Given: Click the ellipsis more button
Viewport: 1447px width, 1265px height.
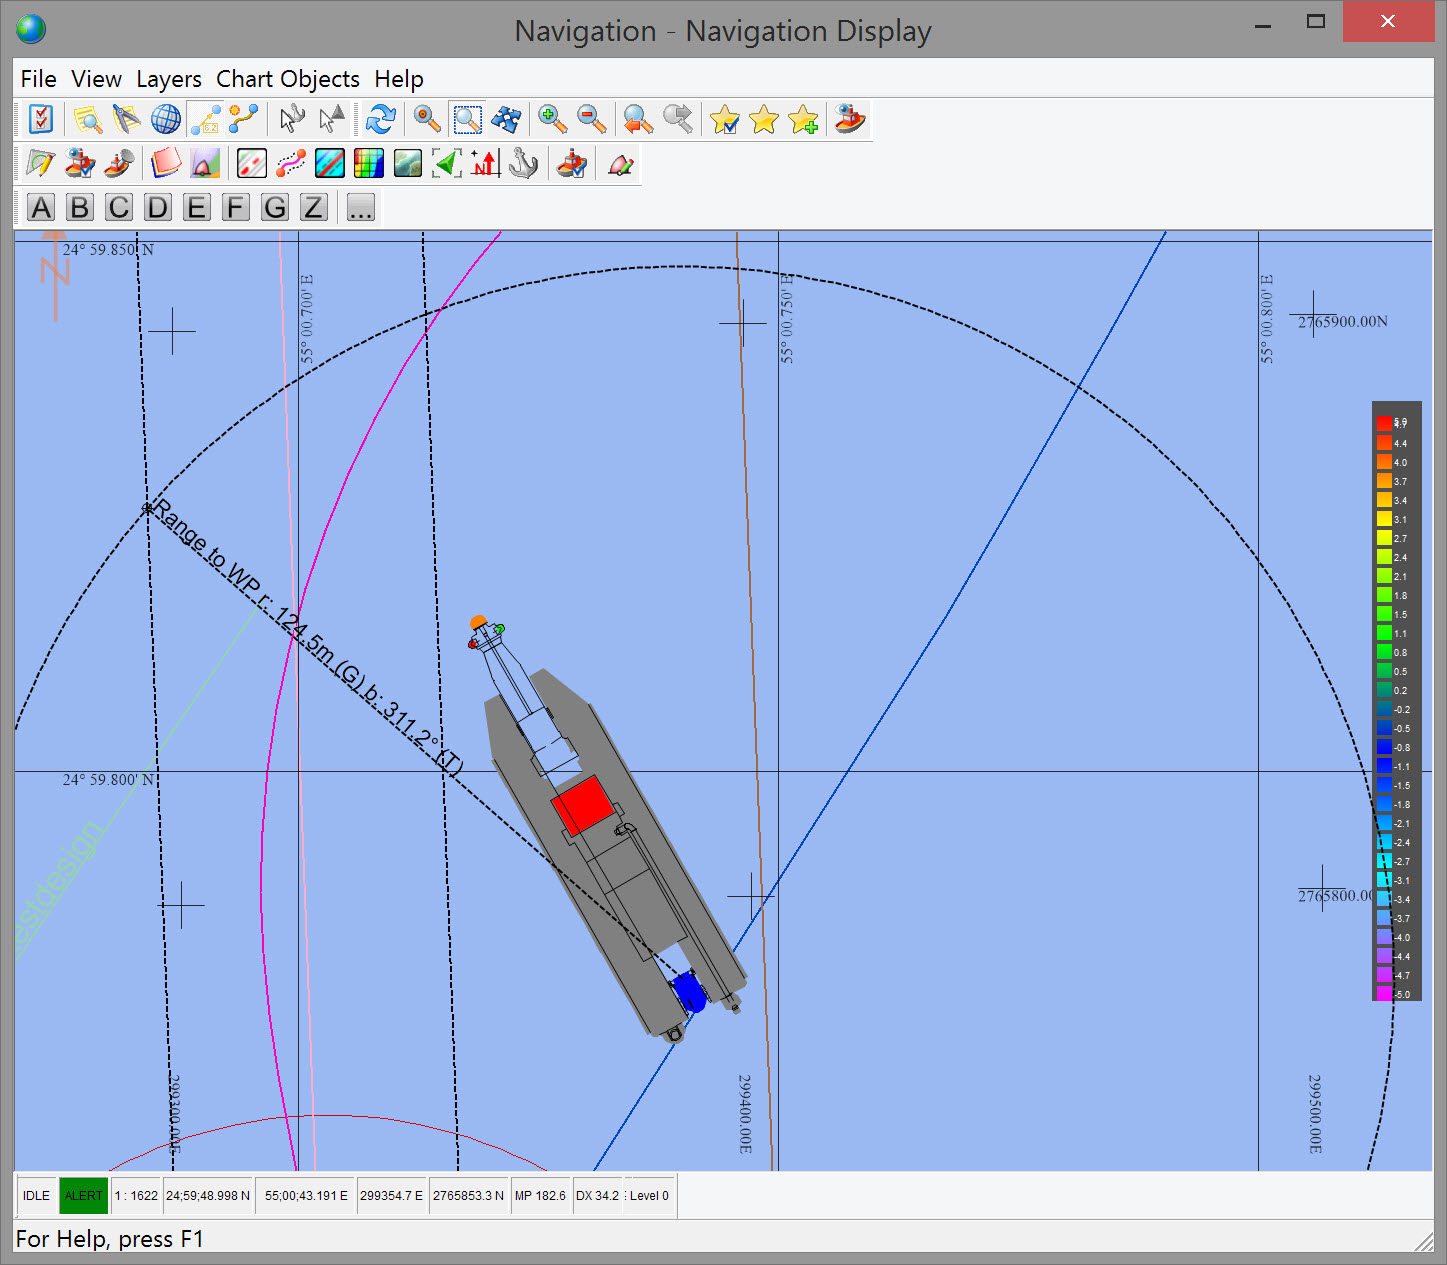Looking at the screenshot, I should coord(360,207).
